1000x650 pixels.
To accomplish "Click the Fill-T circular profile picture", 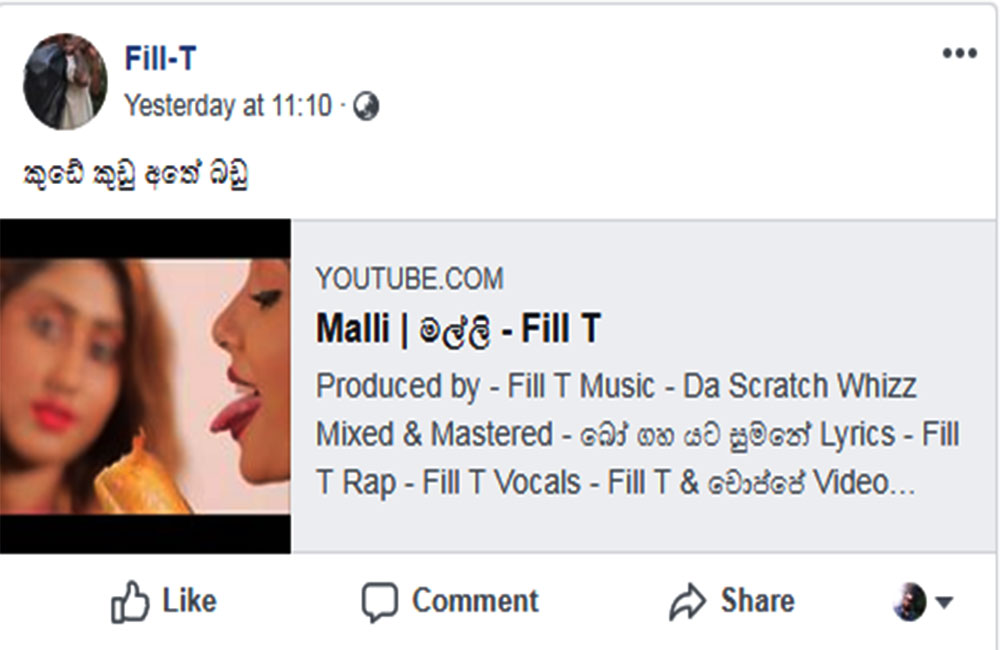I will click(x=66, y=77).
